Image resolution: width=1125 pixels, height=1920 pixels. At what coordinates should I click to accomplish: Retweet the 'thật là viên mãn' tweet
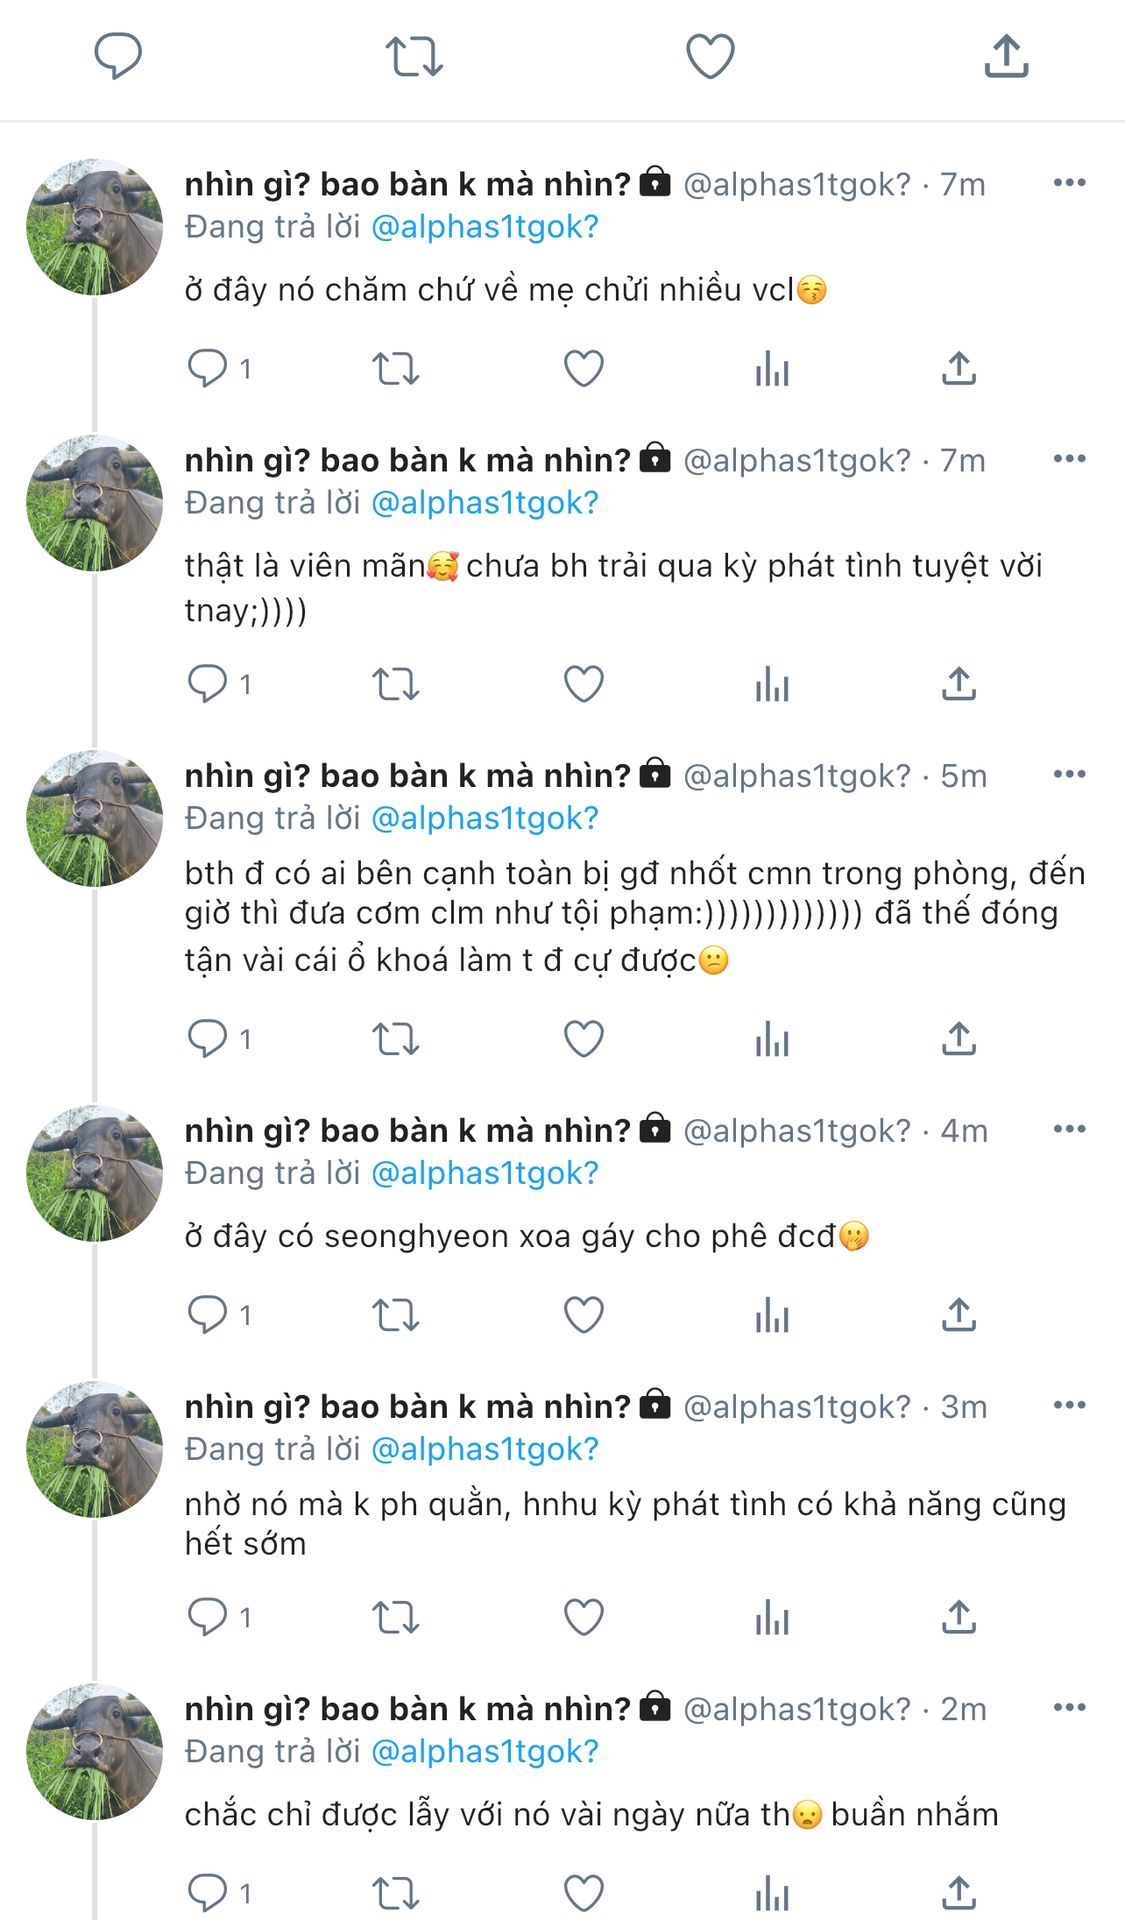coord(396,685)
